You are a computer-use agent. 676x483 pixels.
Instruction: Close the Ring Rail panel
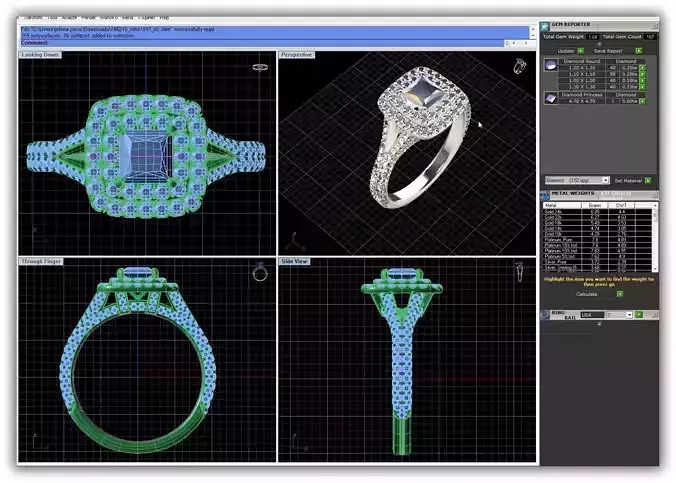(654, 315)
